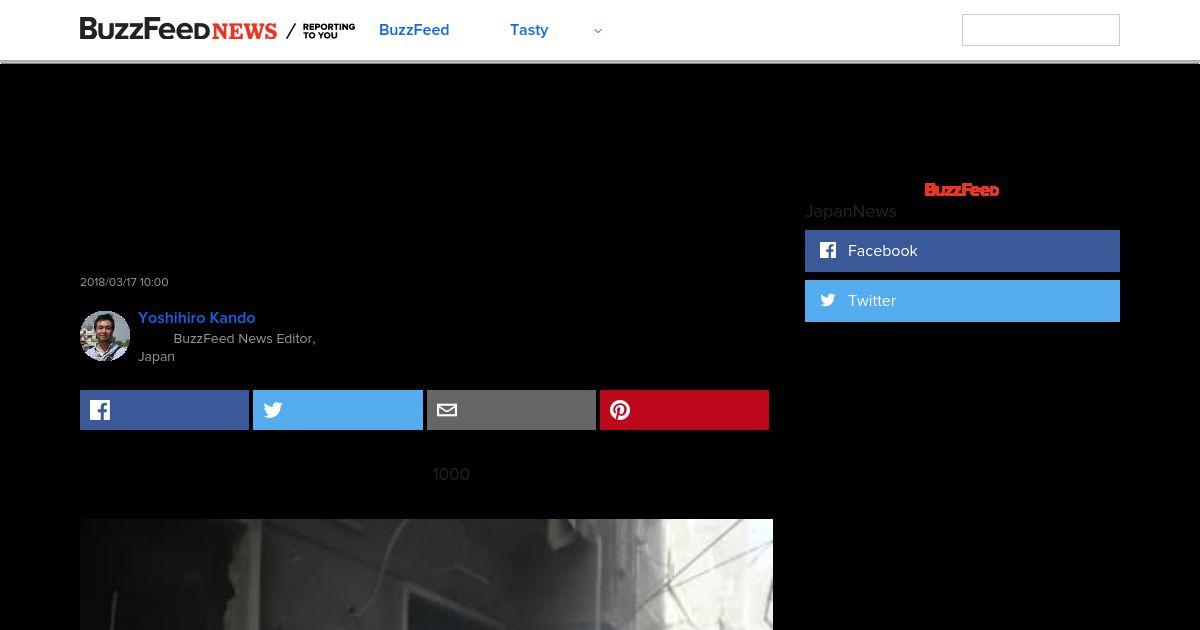Open Yoshihiro Kando author profile link
The image size is (1200, 630).
coord(197,318)
